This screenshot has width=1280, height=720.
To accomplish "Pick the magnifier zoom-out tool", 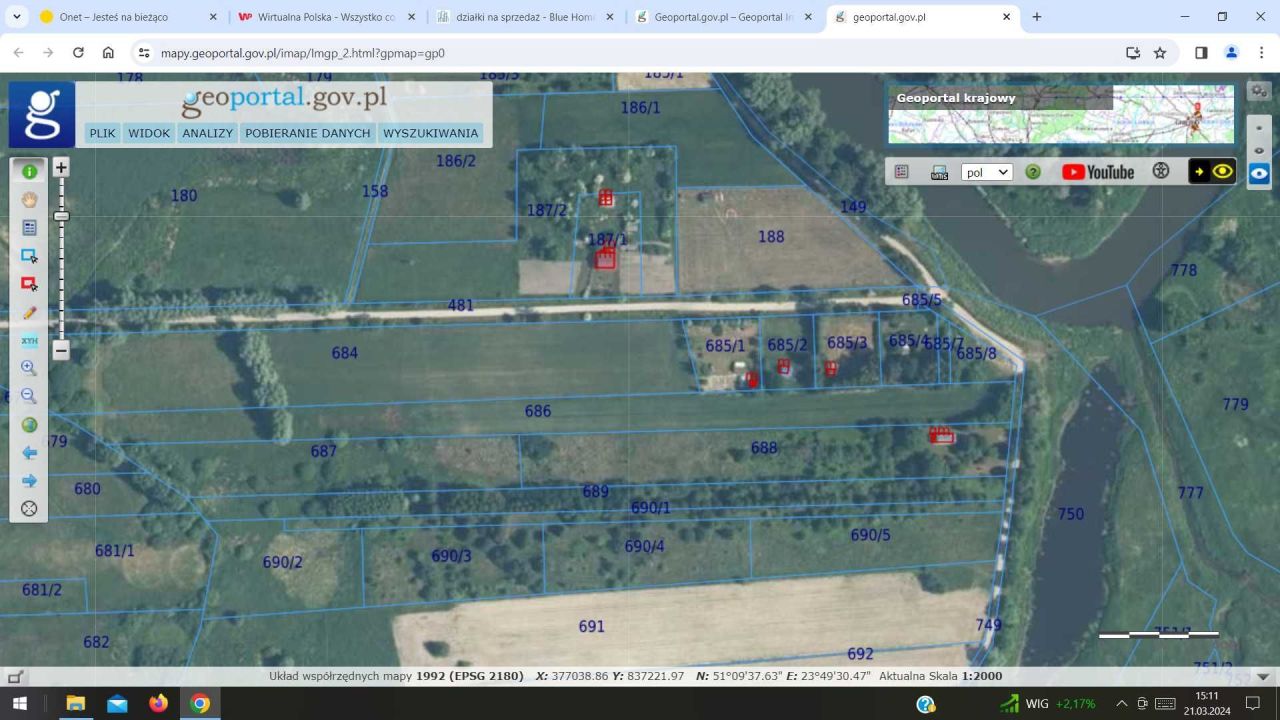I will pos(29,396).
